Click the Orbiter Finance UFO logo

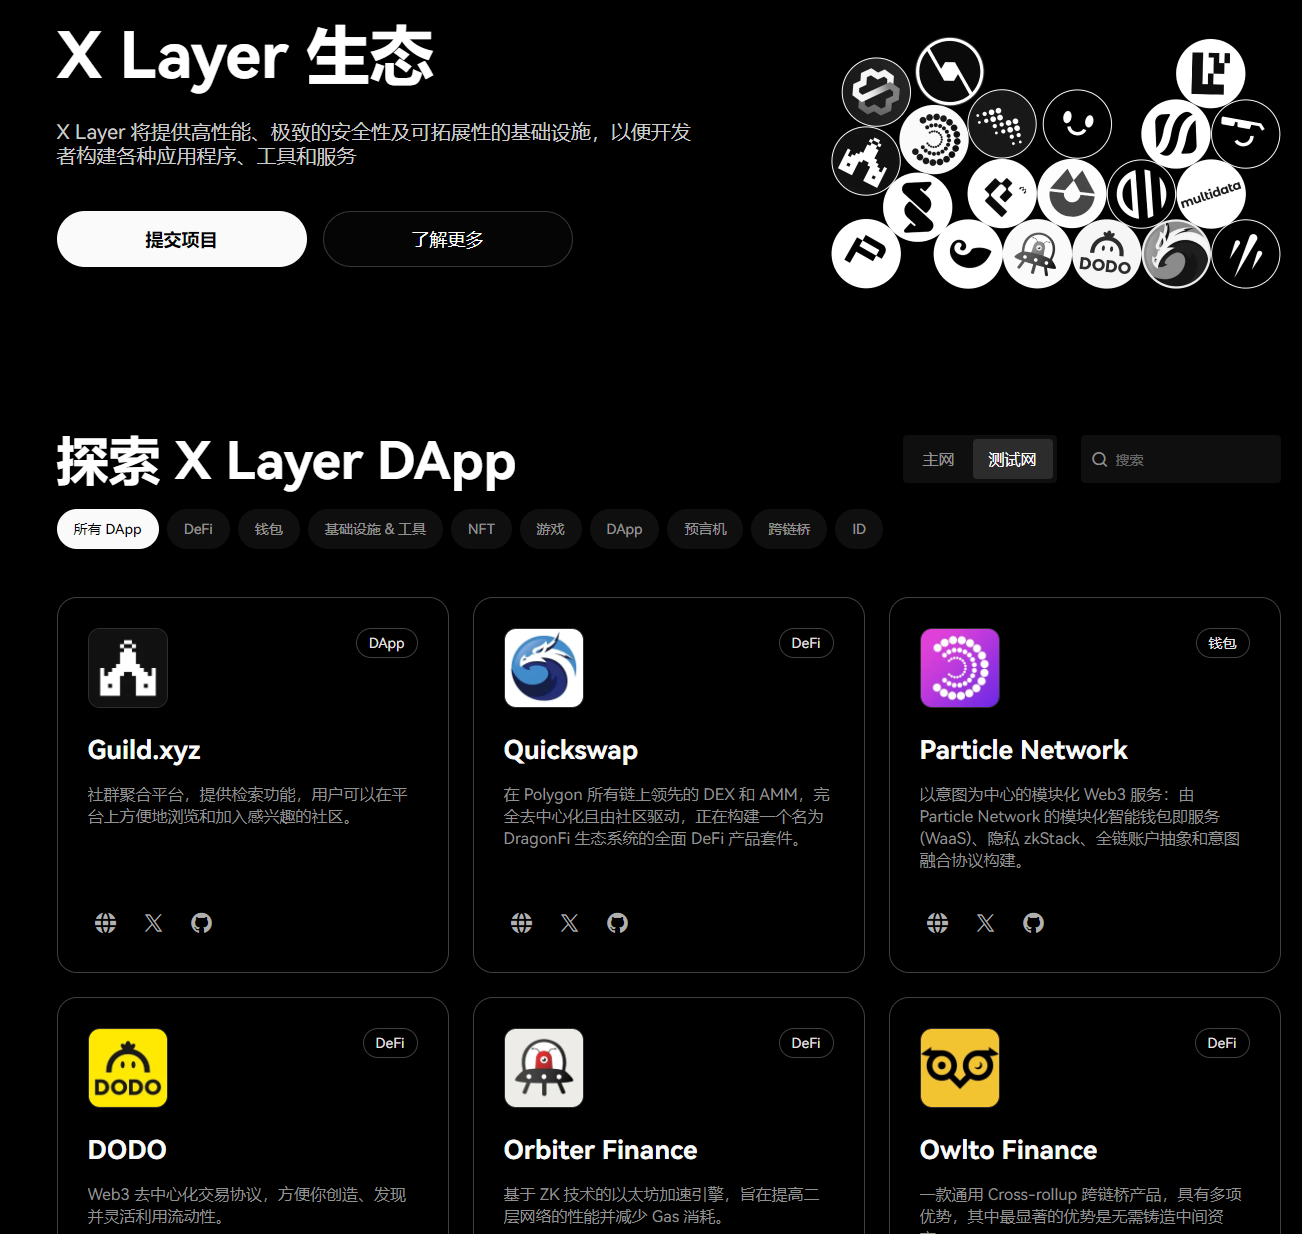544,1068
